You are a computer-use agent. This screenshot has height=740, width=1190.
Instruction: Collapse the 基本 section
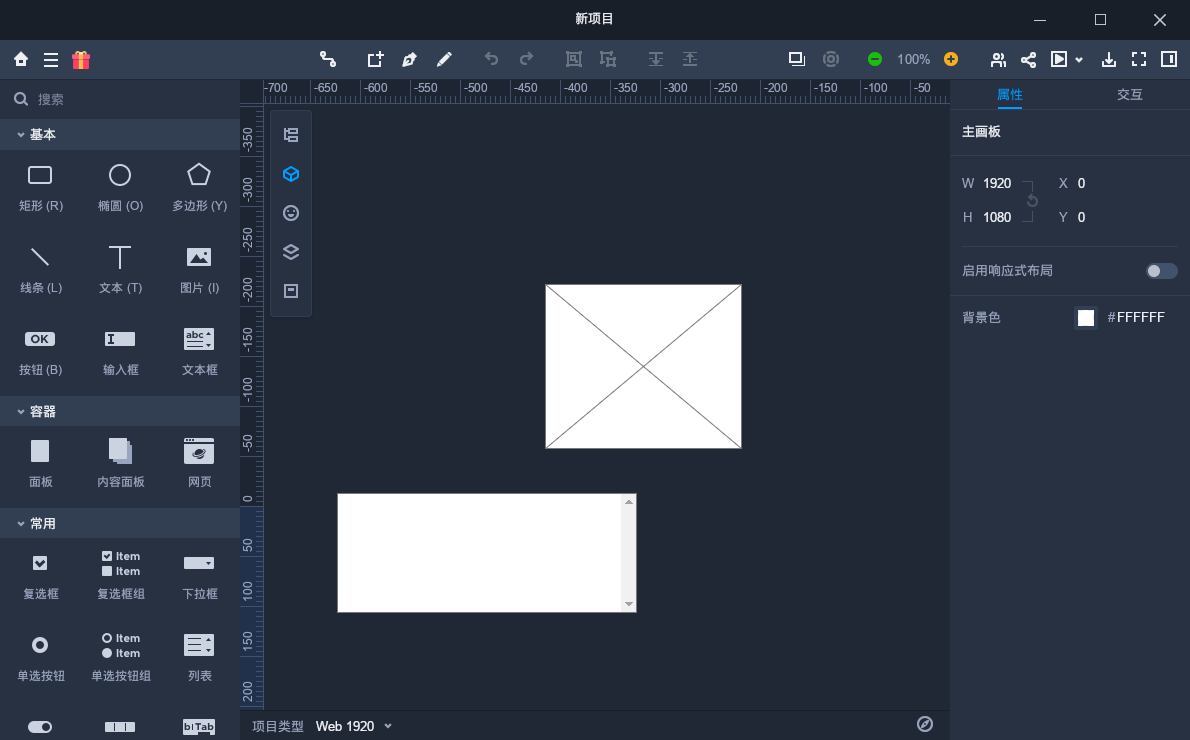[21, 134]
